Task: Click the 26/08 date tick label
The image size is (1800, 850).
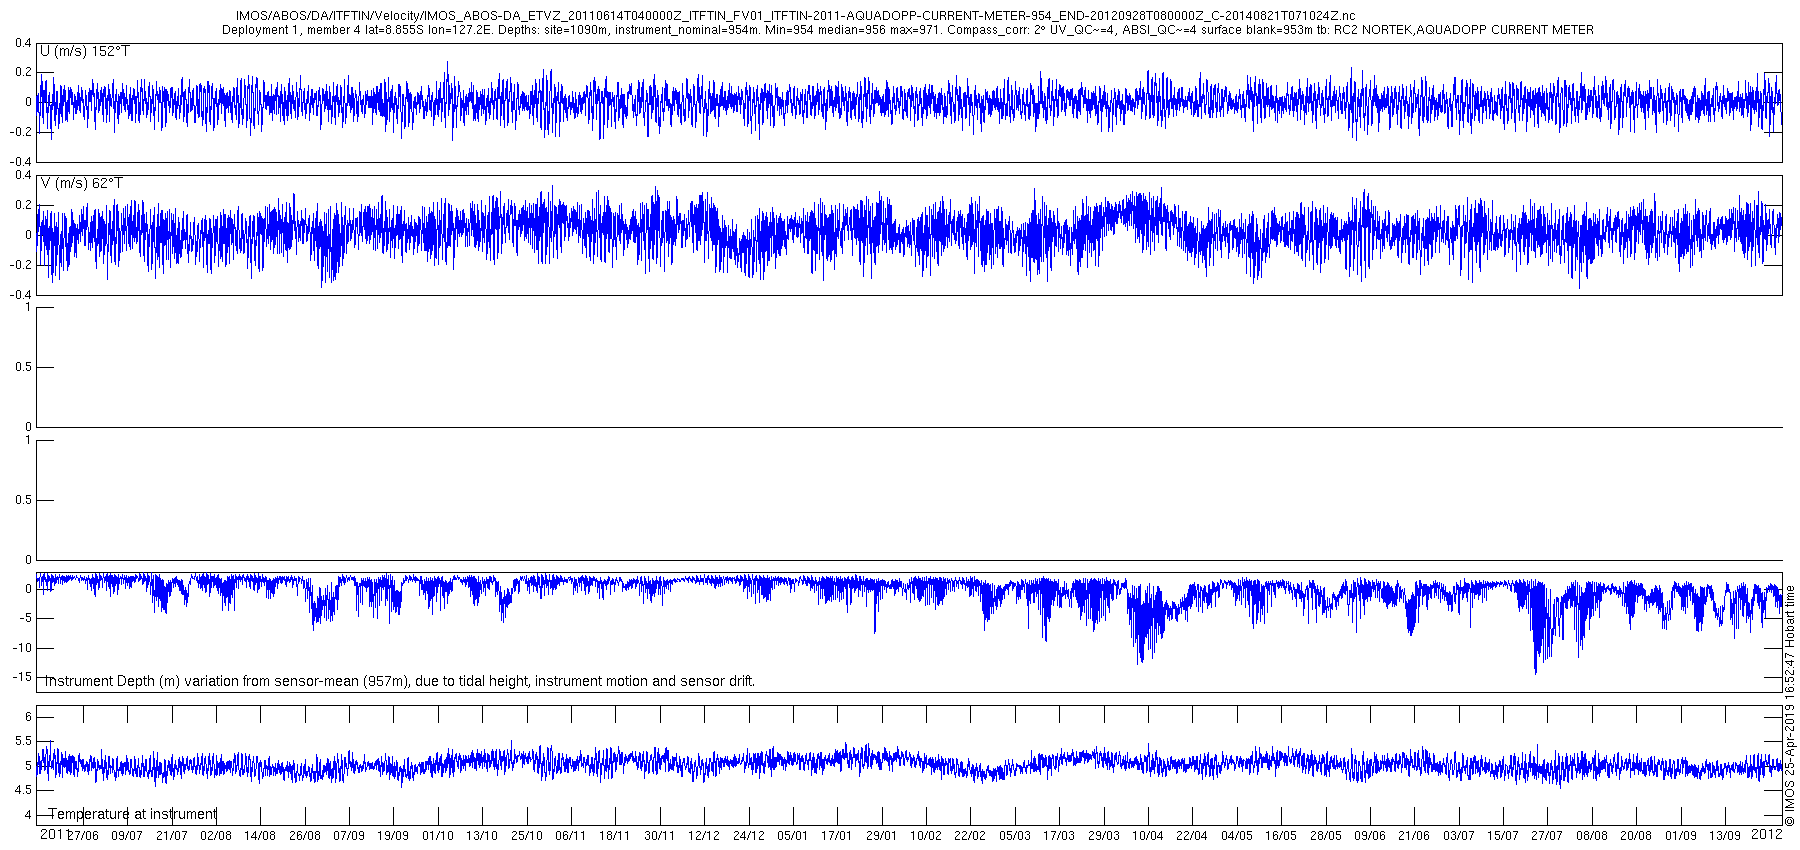Action: click(x=305, y=836)
